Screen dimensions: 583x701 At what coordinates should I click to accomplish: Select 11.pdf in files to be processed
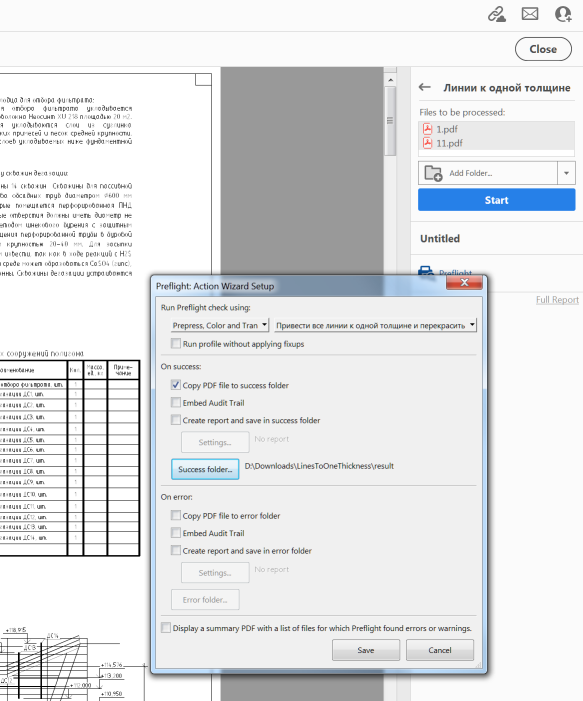point(496,143)
